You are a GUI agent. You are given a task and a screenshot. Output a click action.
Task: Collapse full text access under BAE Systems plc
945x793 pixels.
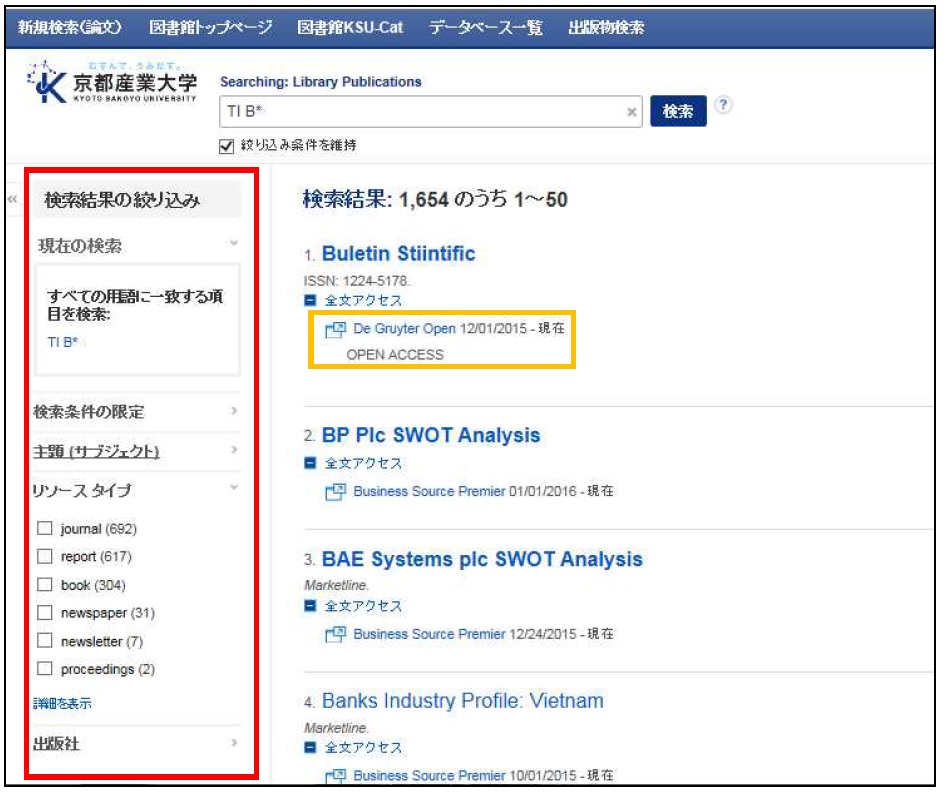coord(310,606)
